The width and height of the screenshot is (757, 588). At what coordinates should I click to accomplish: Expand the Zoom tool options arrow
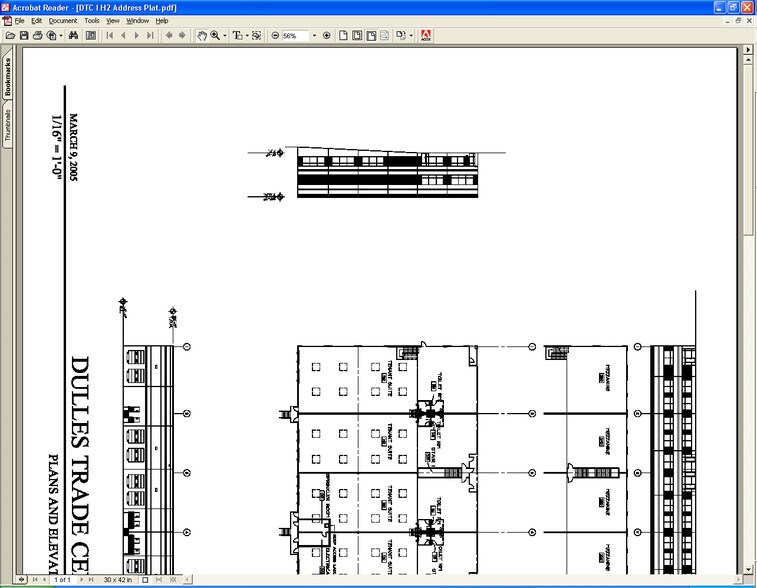(x=225, y=35)
